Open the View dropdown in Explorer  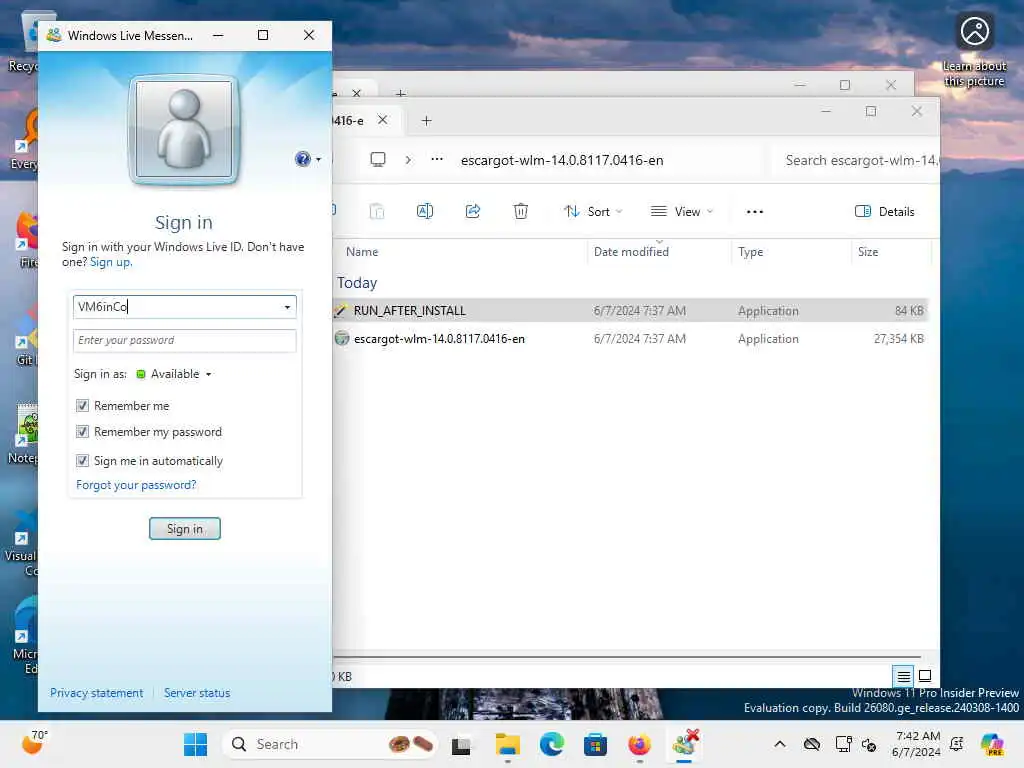pyautogui.click(x=682, y=211)
